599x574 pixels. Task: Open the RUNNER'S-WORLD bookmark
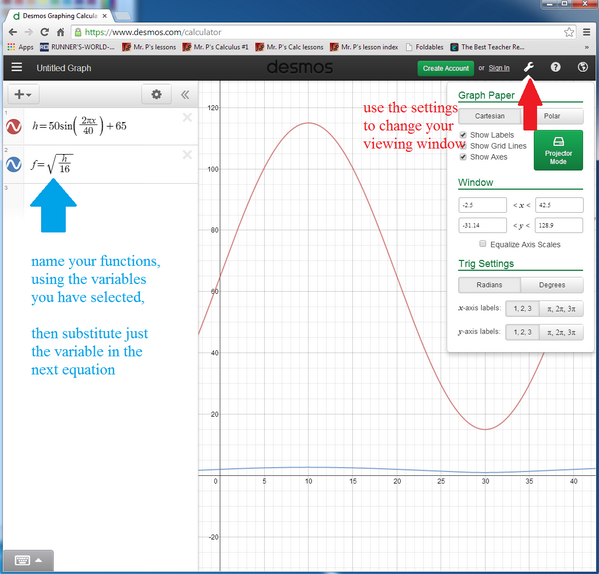coord(77,47)
